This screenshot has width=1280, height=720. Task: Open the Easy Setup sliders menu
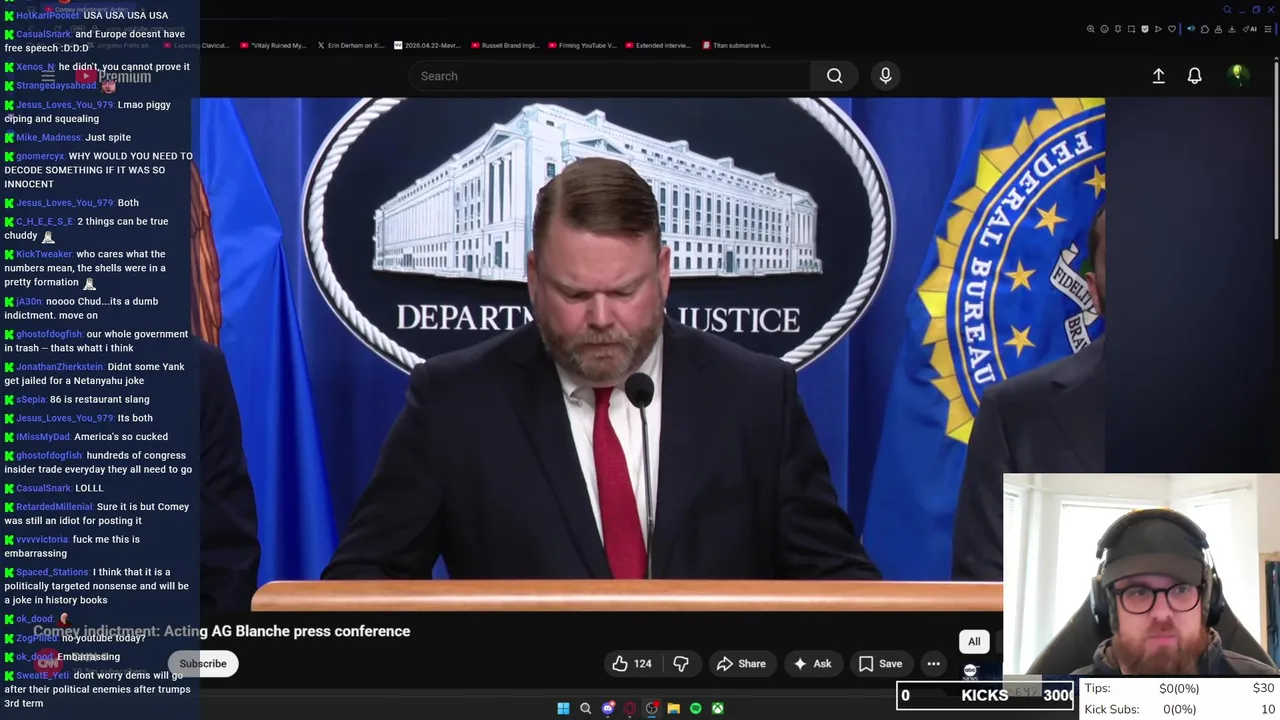[1267, 29]
